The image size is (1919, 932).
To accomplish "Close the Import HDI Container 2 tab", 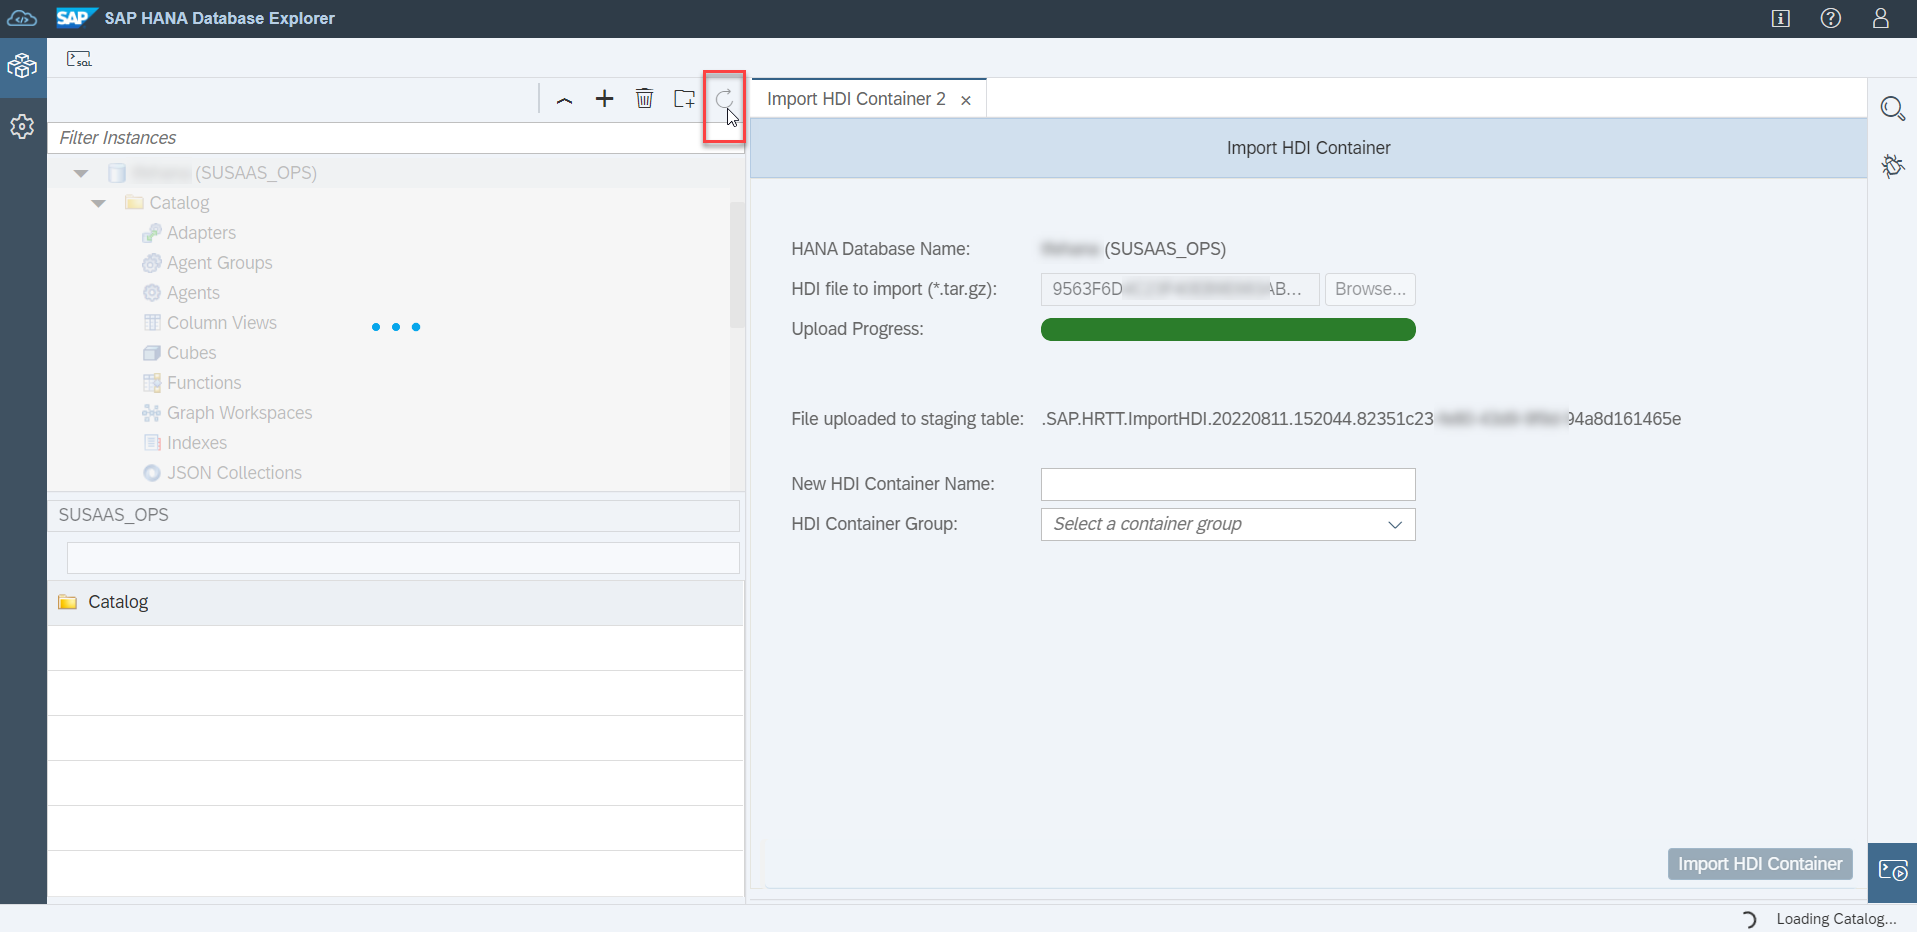I will pos(966,100).
